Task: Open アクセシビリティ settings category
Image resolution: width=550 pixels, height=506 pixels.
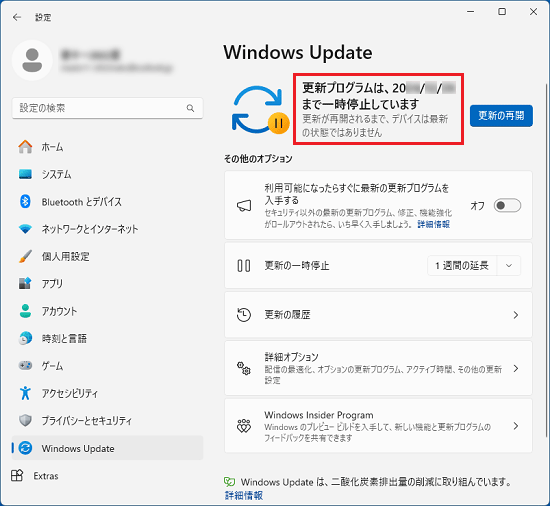Action: (x=107, y=393)
